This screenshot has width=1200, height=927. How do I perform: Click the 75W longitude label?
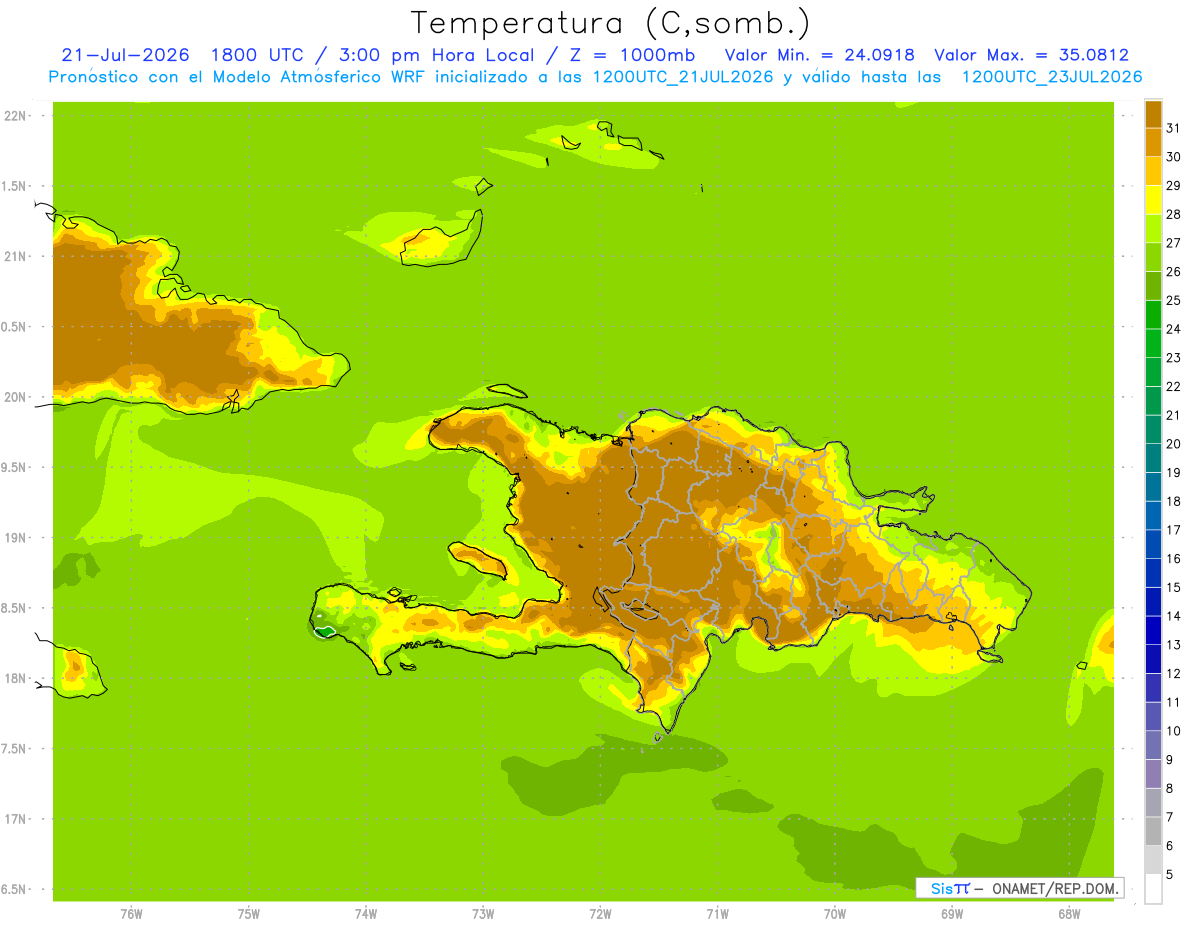tap(249, 914)
